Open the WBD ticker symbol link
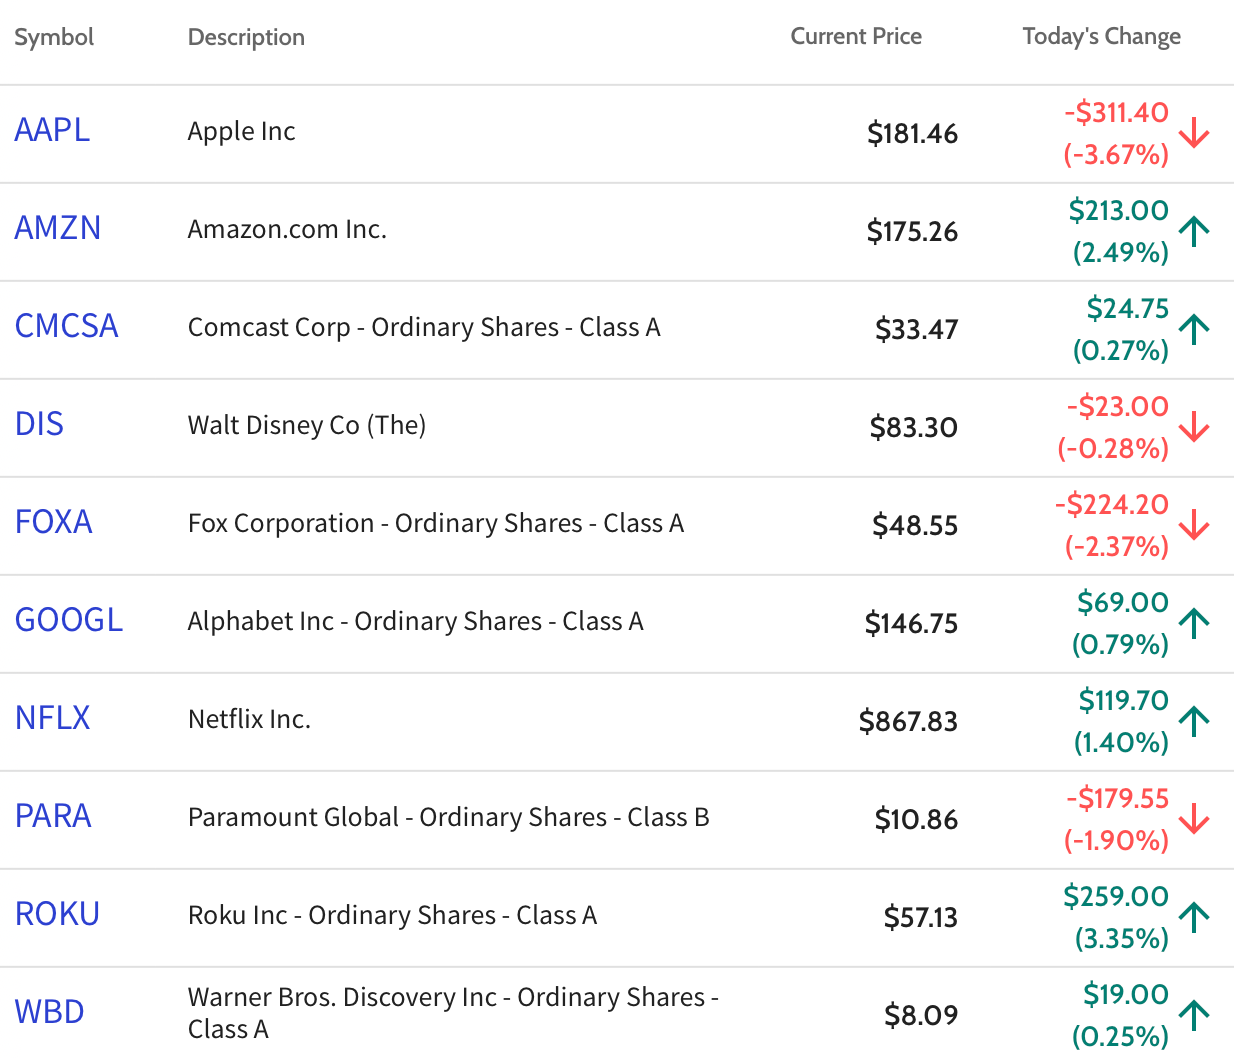 pos(49,1012)
